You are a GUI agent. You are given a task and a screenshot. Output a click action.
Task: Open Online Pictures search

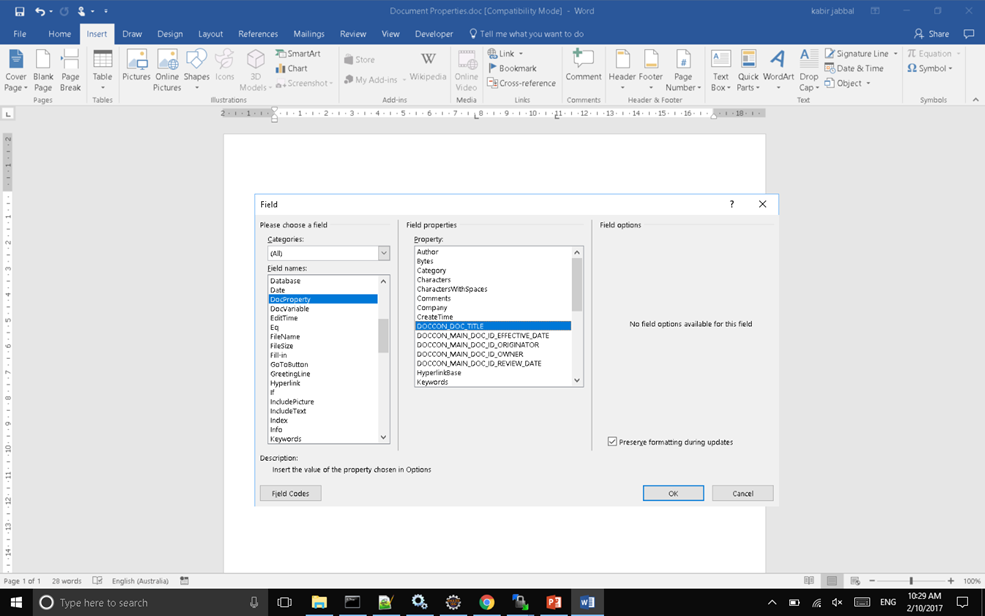pyautogui.click(x=167, y=71)
